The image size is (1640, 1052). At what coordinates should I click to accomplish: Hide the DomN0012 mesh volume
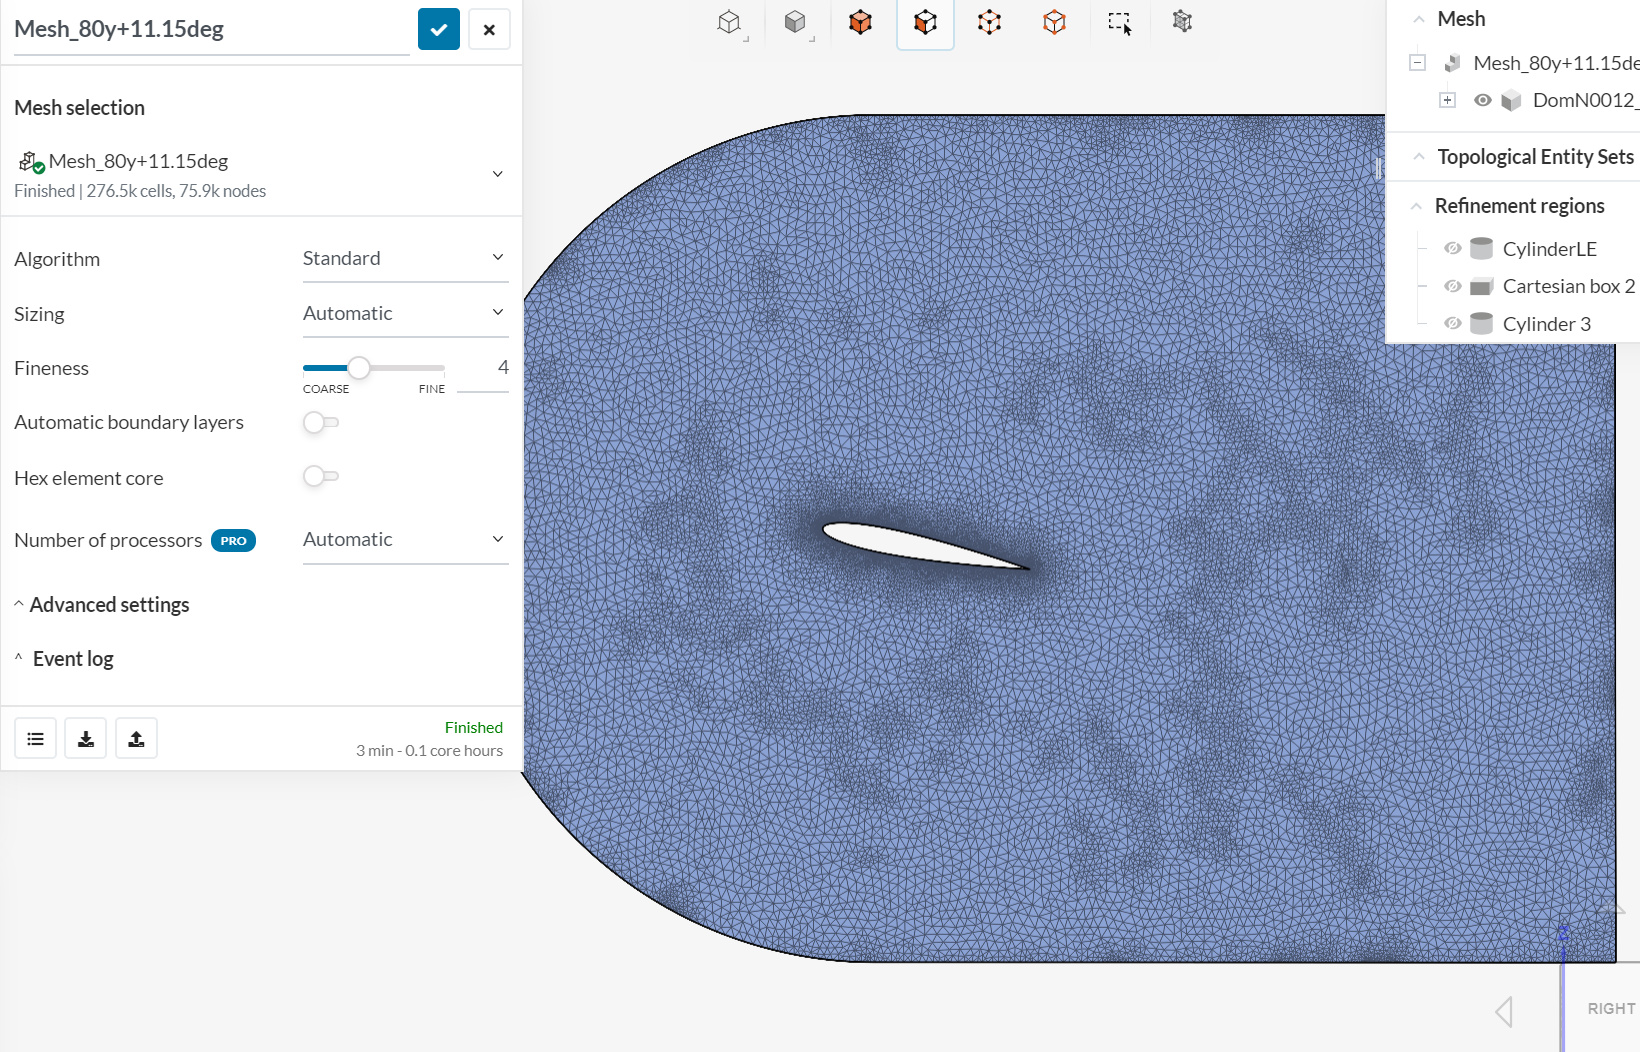click(1483, 100)
